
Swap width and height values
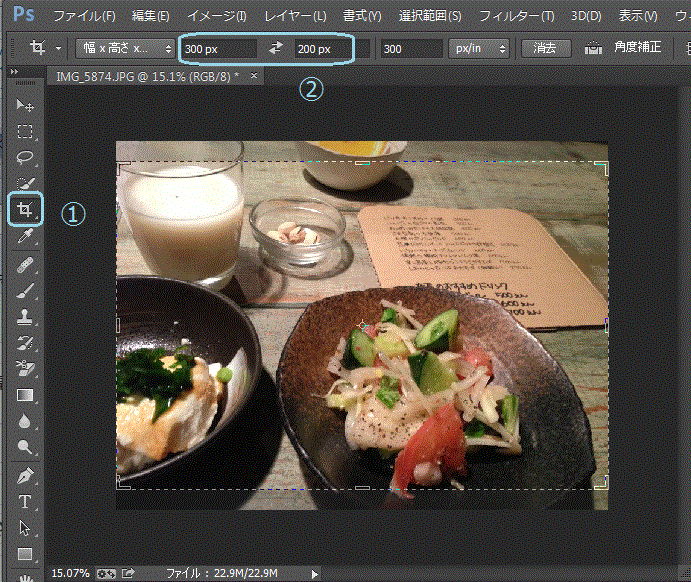276,48
